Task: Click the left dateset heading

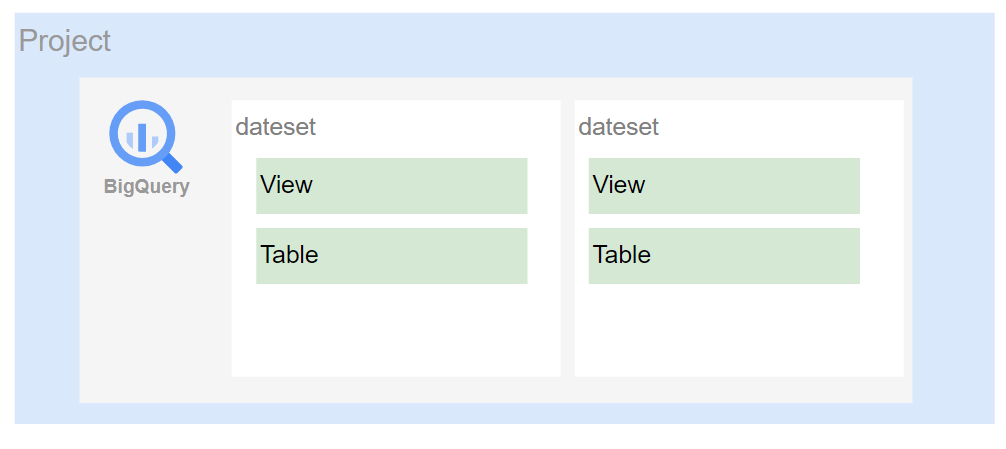Action: coord(276,128)
